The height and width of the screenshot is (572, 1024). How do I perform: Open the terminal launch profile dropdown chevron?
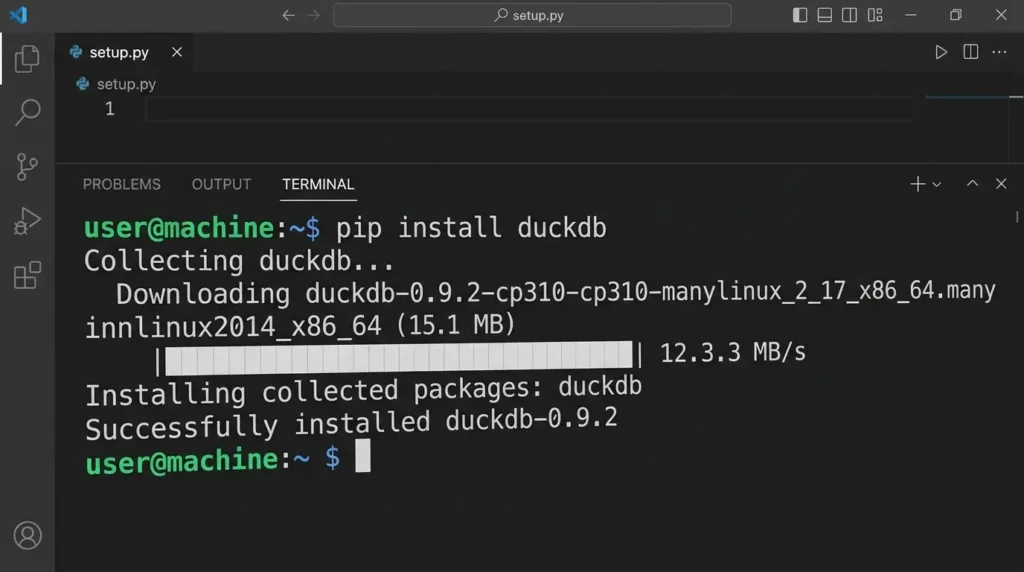click(936, 185)
